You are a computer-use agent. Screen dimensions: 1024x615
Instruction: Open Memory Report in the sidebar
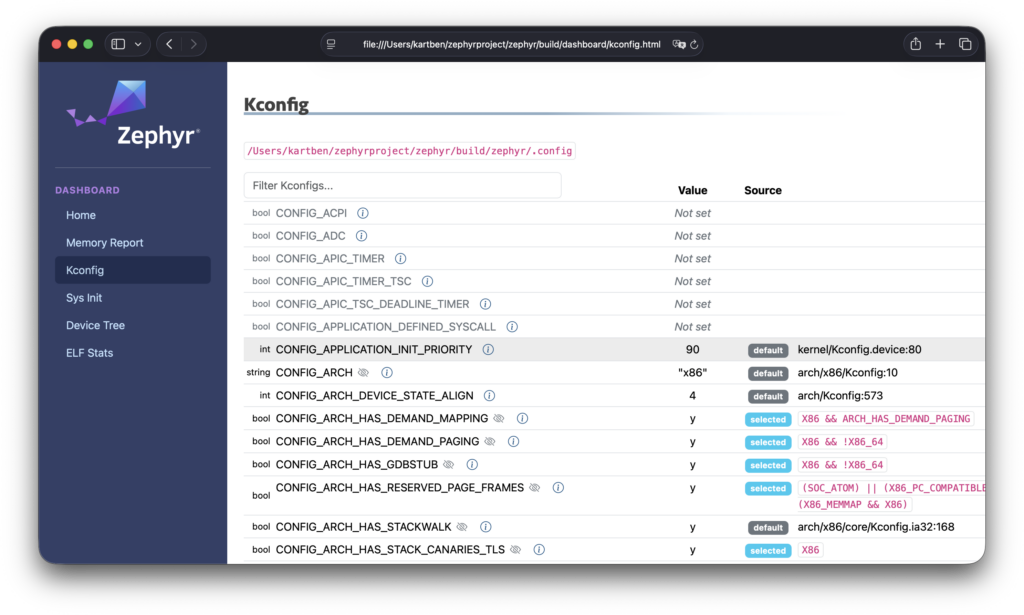click(x=105, y=243)
